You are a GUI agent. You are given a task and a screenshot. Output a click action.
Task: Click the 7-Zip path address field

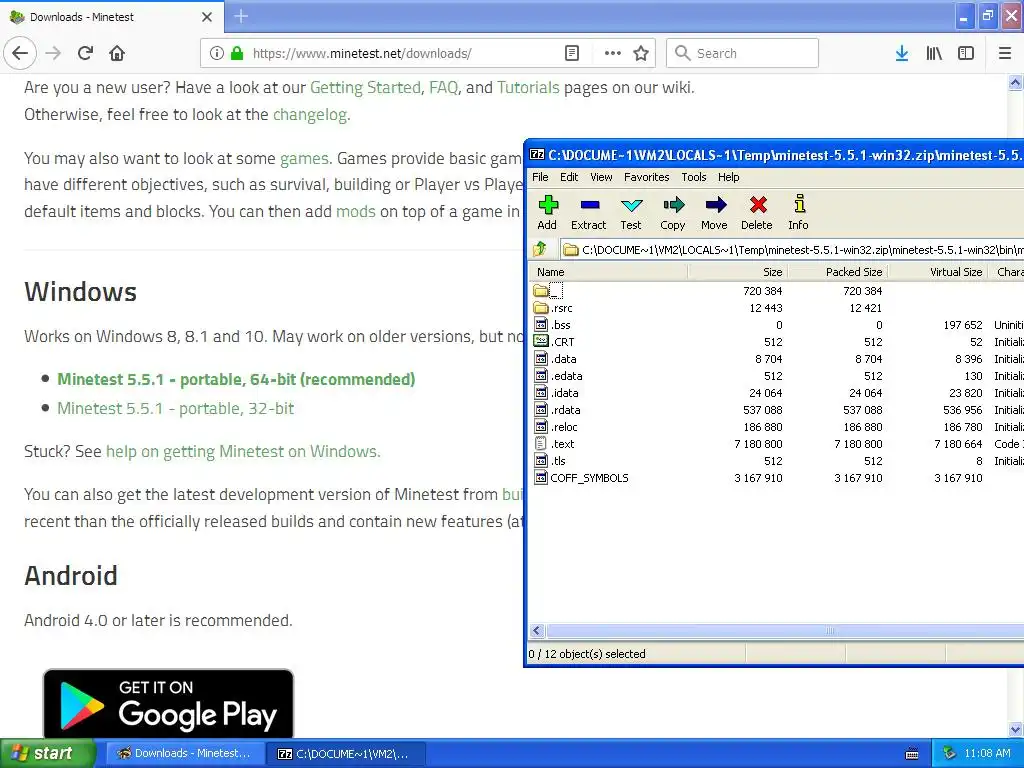click(x=792, y=249)
